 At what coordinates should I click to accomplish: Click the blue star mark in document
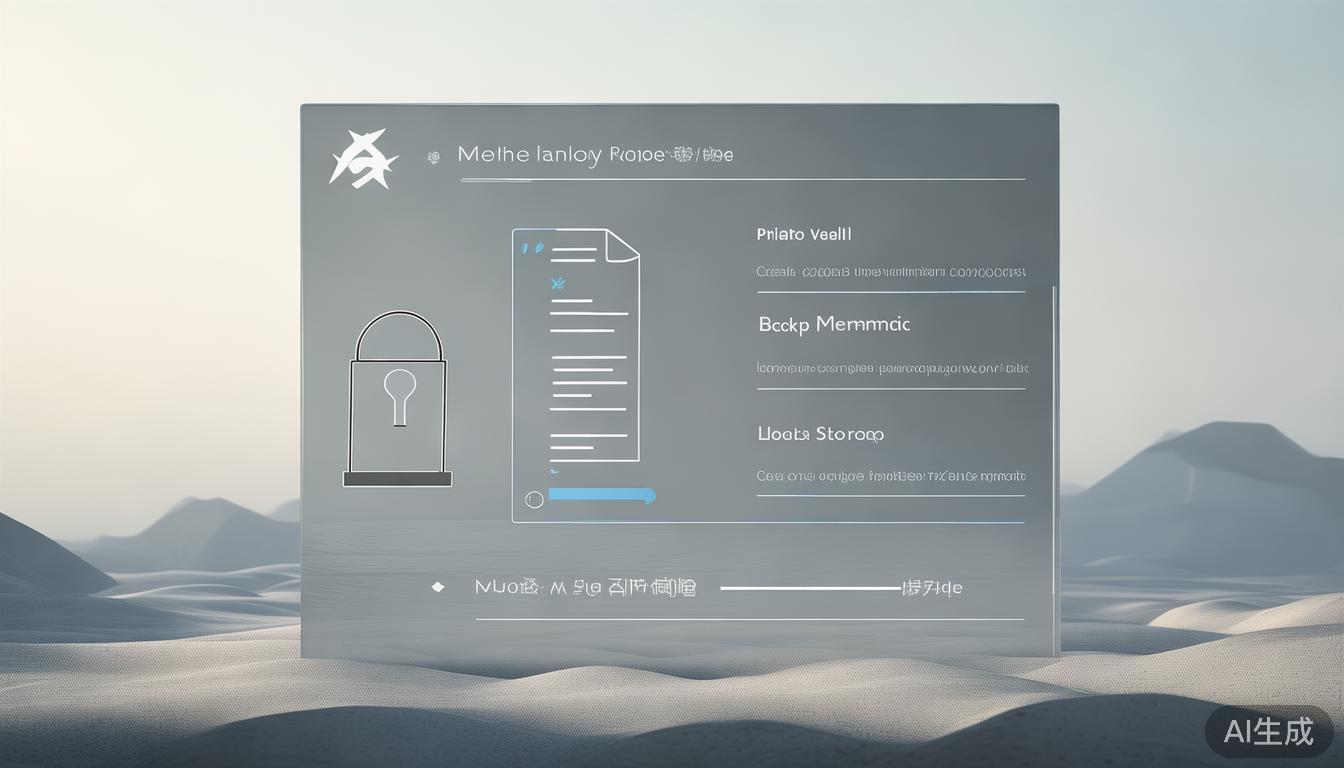[558, 284]
